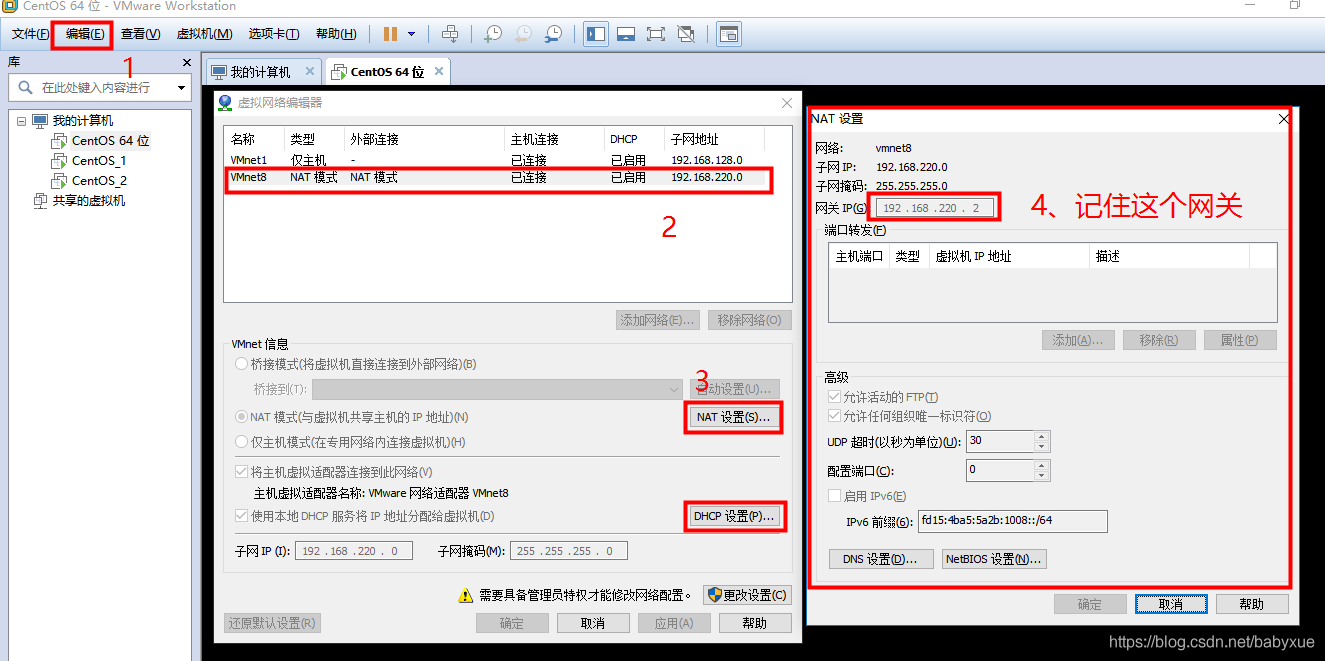
Task: Click the 子网 IP input field
Action: coord(353,551)
